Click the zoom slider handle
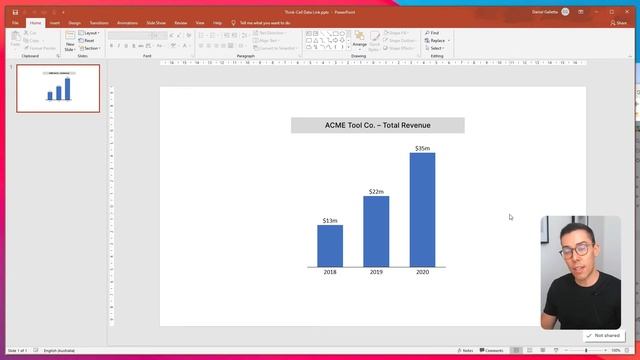 click(x=586, y=351)
